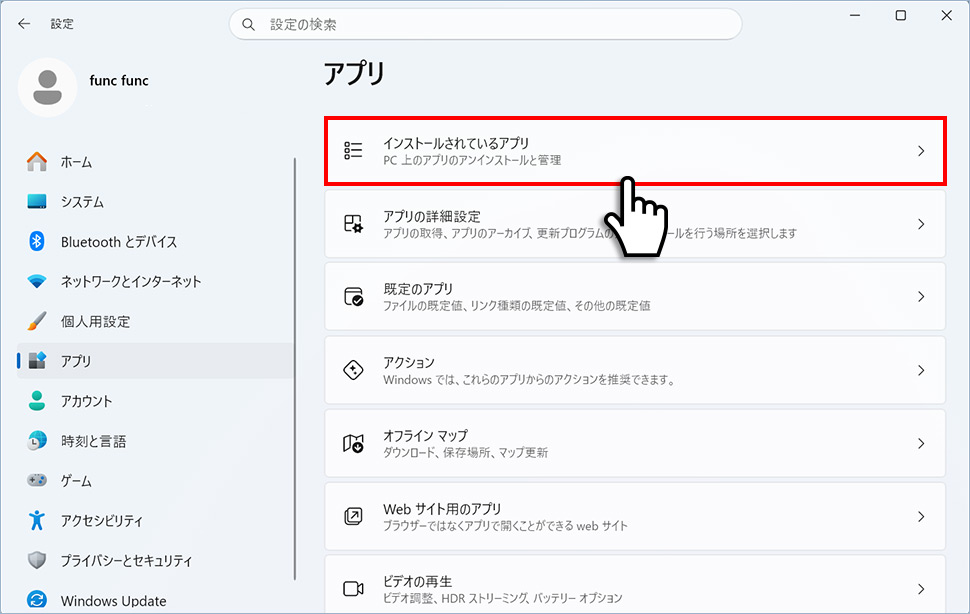Click the offline maps icon
Viewport: 970px width, 614px height.
click(353, 443)
